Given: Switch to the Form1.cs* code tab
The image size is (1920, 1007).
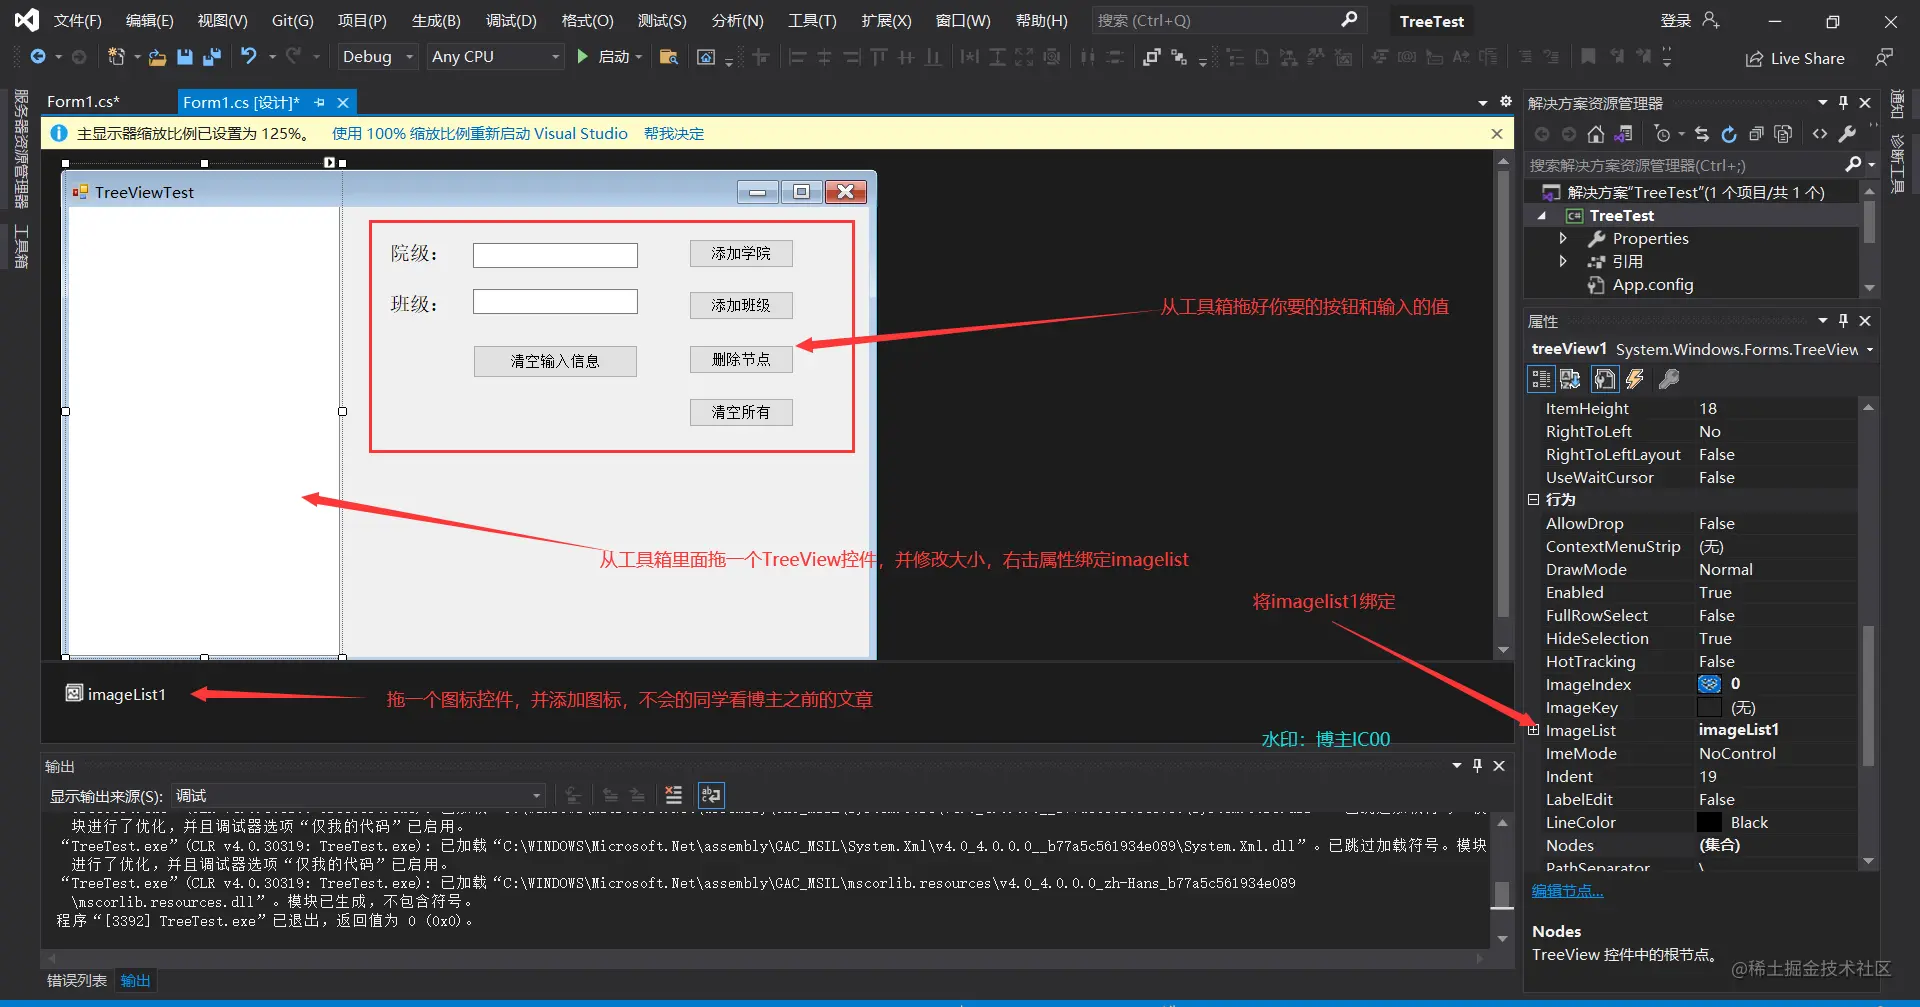Looking at the screenshot, I should (x=83, y=101).
